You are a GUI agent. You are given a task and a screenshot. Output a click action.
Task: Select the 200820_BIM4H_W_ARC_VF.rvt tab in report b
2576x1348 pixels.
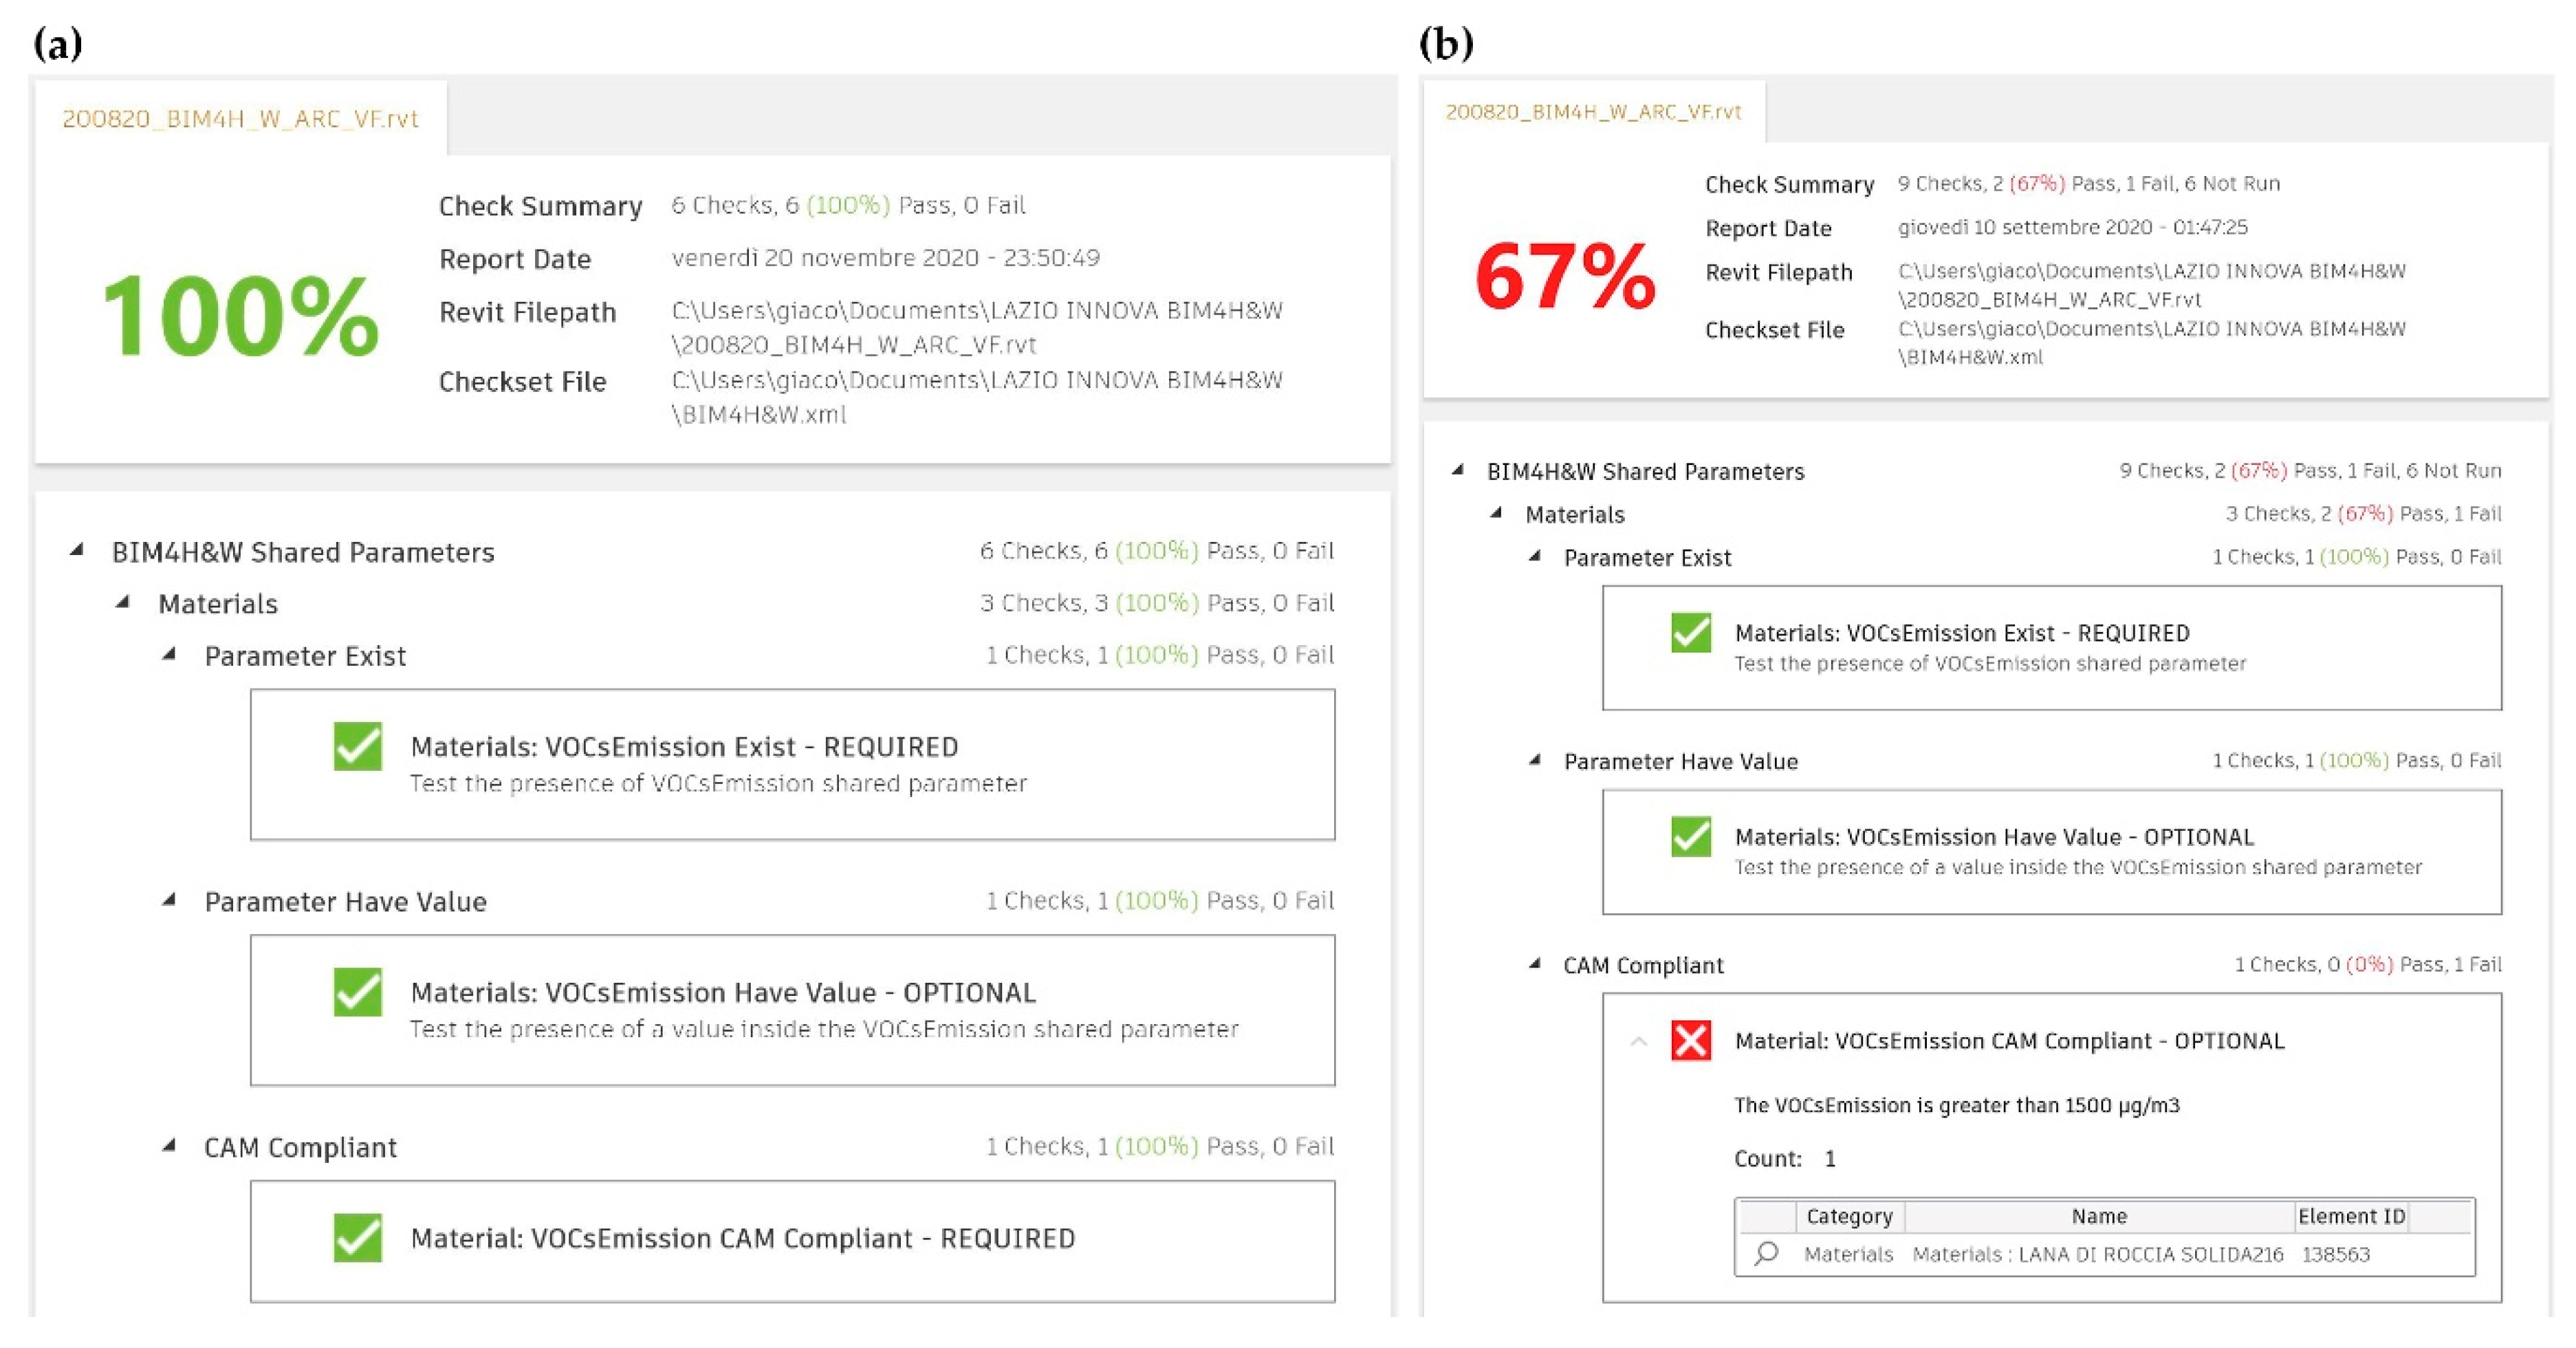(1593, 112)
